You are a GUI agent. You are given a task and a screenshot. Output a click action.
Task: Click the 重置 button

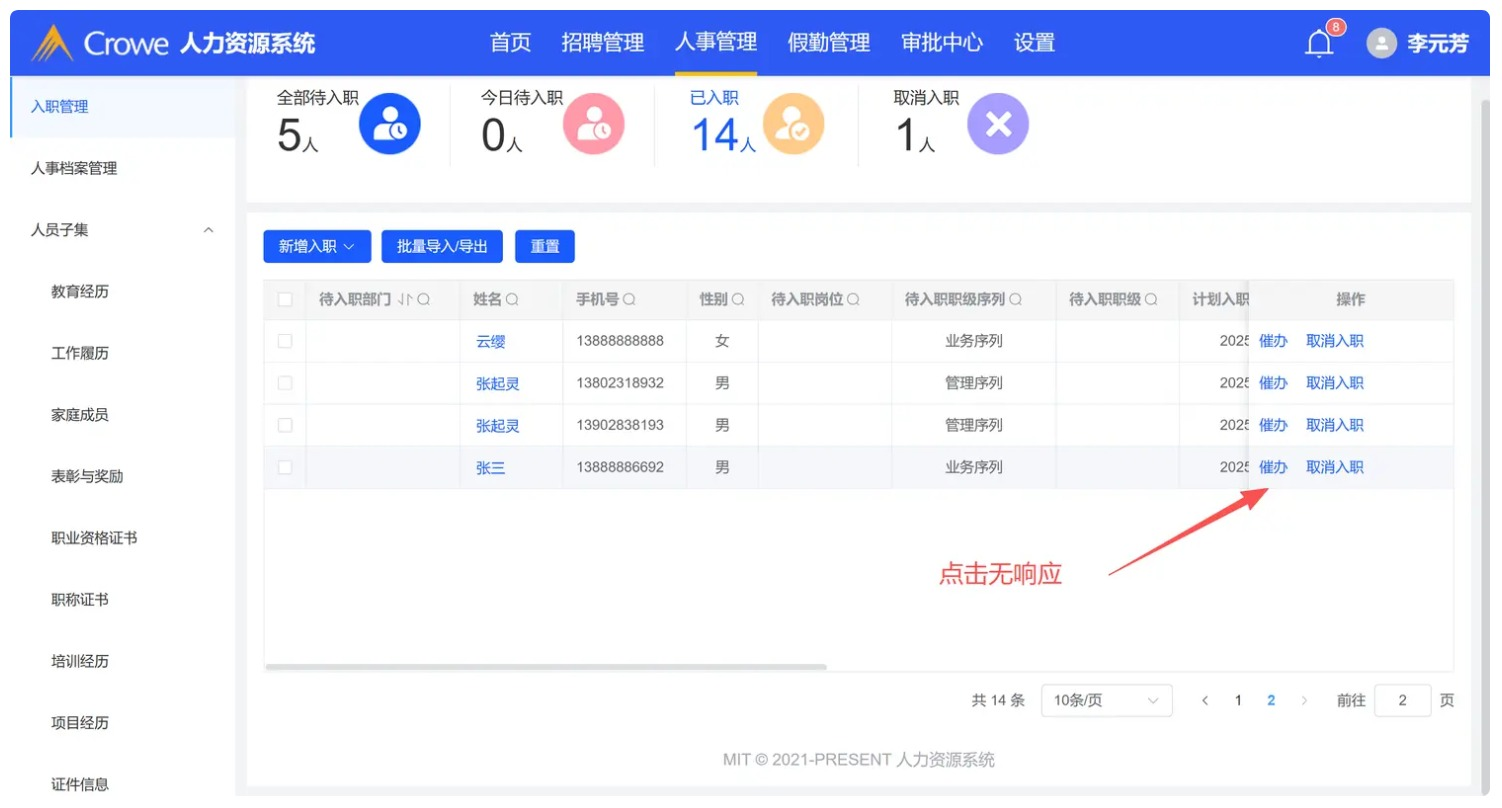coord(544,247)
